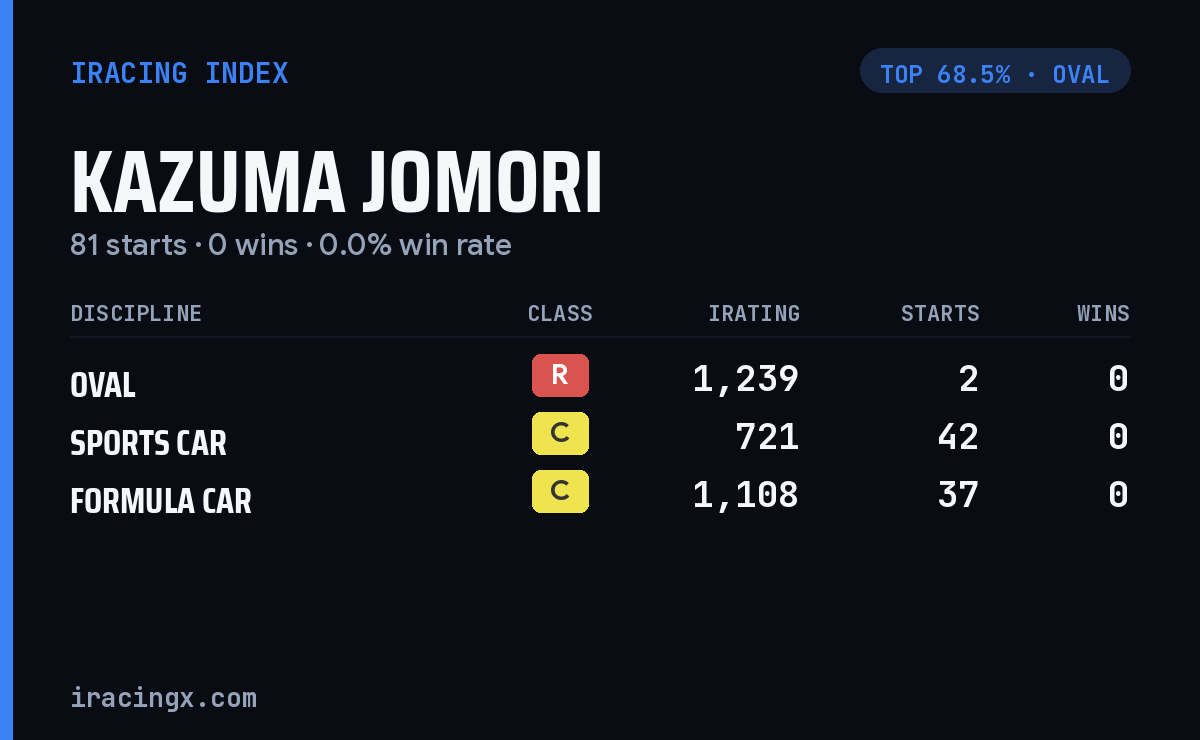Click the 1,108 iRating for Formula Car
This screenshot has height=740, width=1200.
click(746, 496)
